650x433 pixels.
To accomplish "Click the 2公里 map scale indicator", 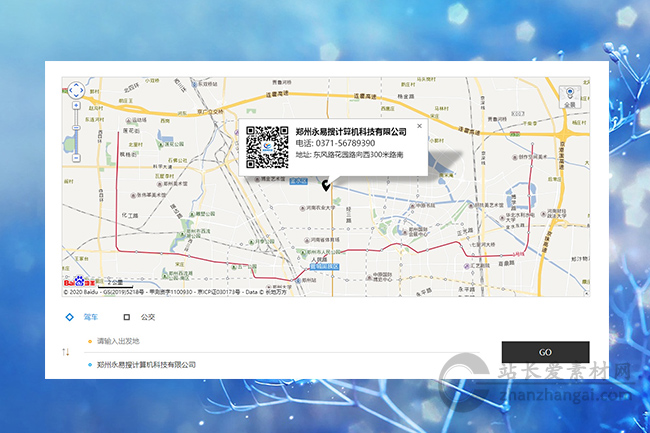I will tap(115, 283).
